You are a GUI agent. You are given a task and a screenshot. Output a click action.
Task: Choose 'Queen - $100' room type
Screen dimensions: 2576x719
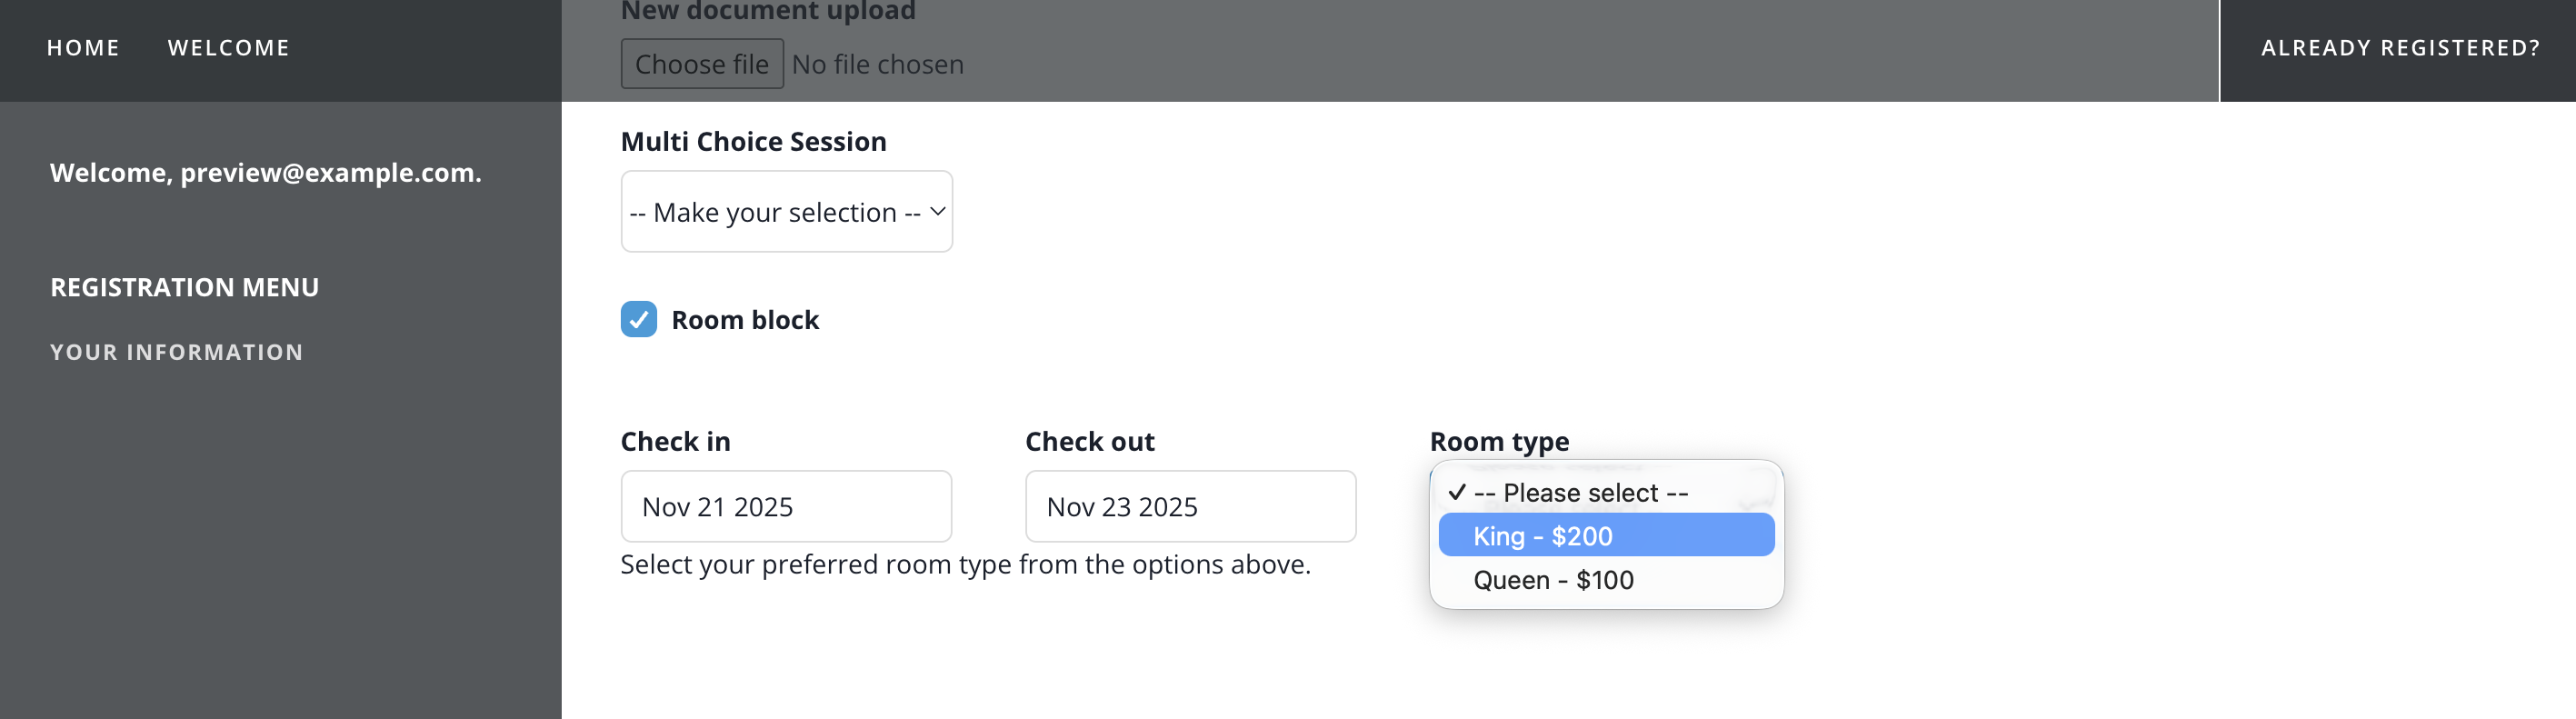point(1553,580)
